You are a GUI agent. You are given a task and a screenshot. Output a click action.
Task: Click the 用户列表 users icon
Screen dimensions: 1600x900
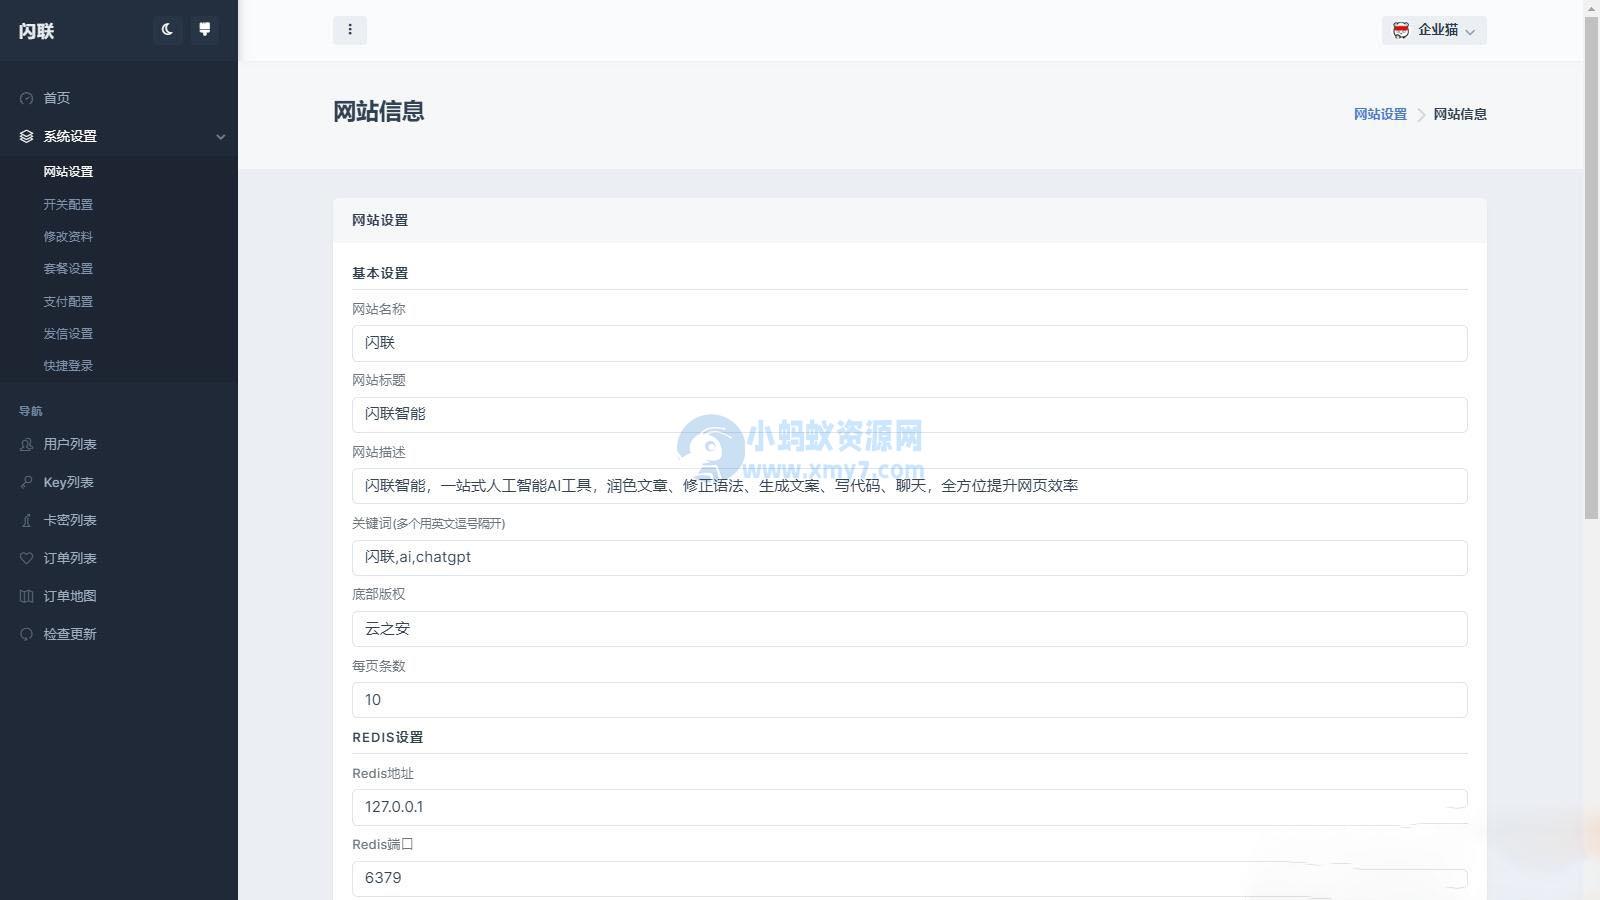pyautogui.click(x=27, y=444)
